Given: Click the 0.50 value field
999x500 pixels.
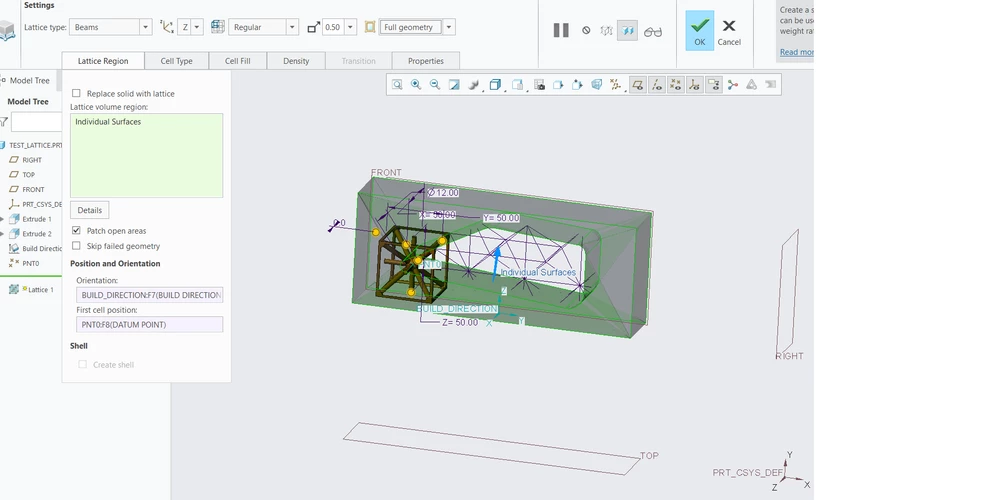Looking at the screenshot, I should pyautogui.click(x=333, y=27).
